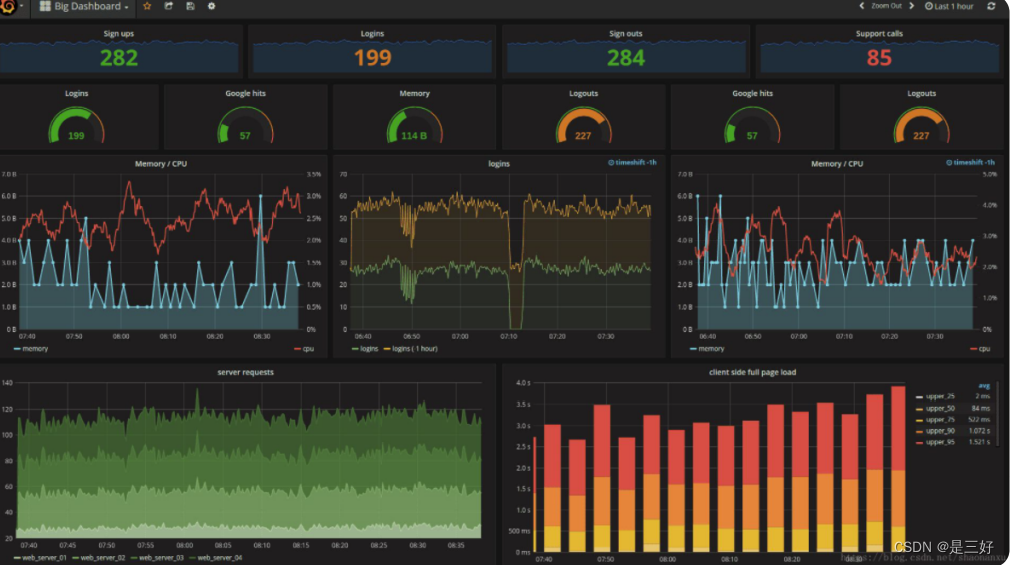The width and height of the screenshot is (1010, 565).
Task: Star the dashboard as favorite
Action: click(x=147, y=6)
